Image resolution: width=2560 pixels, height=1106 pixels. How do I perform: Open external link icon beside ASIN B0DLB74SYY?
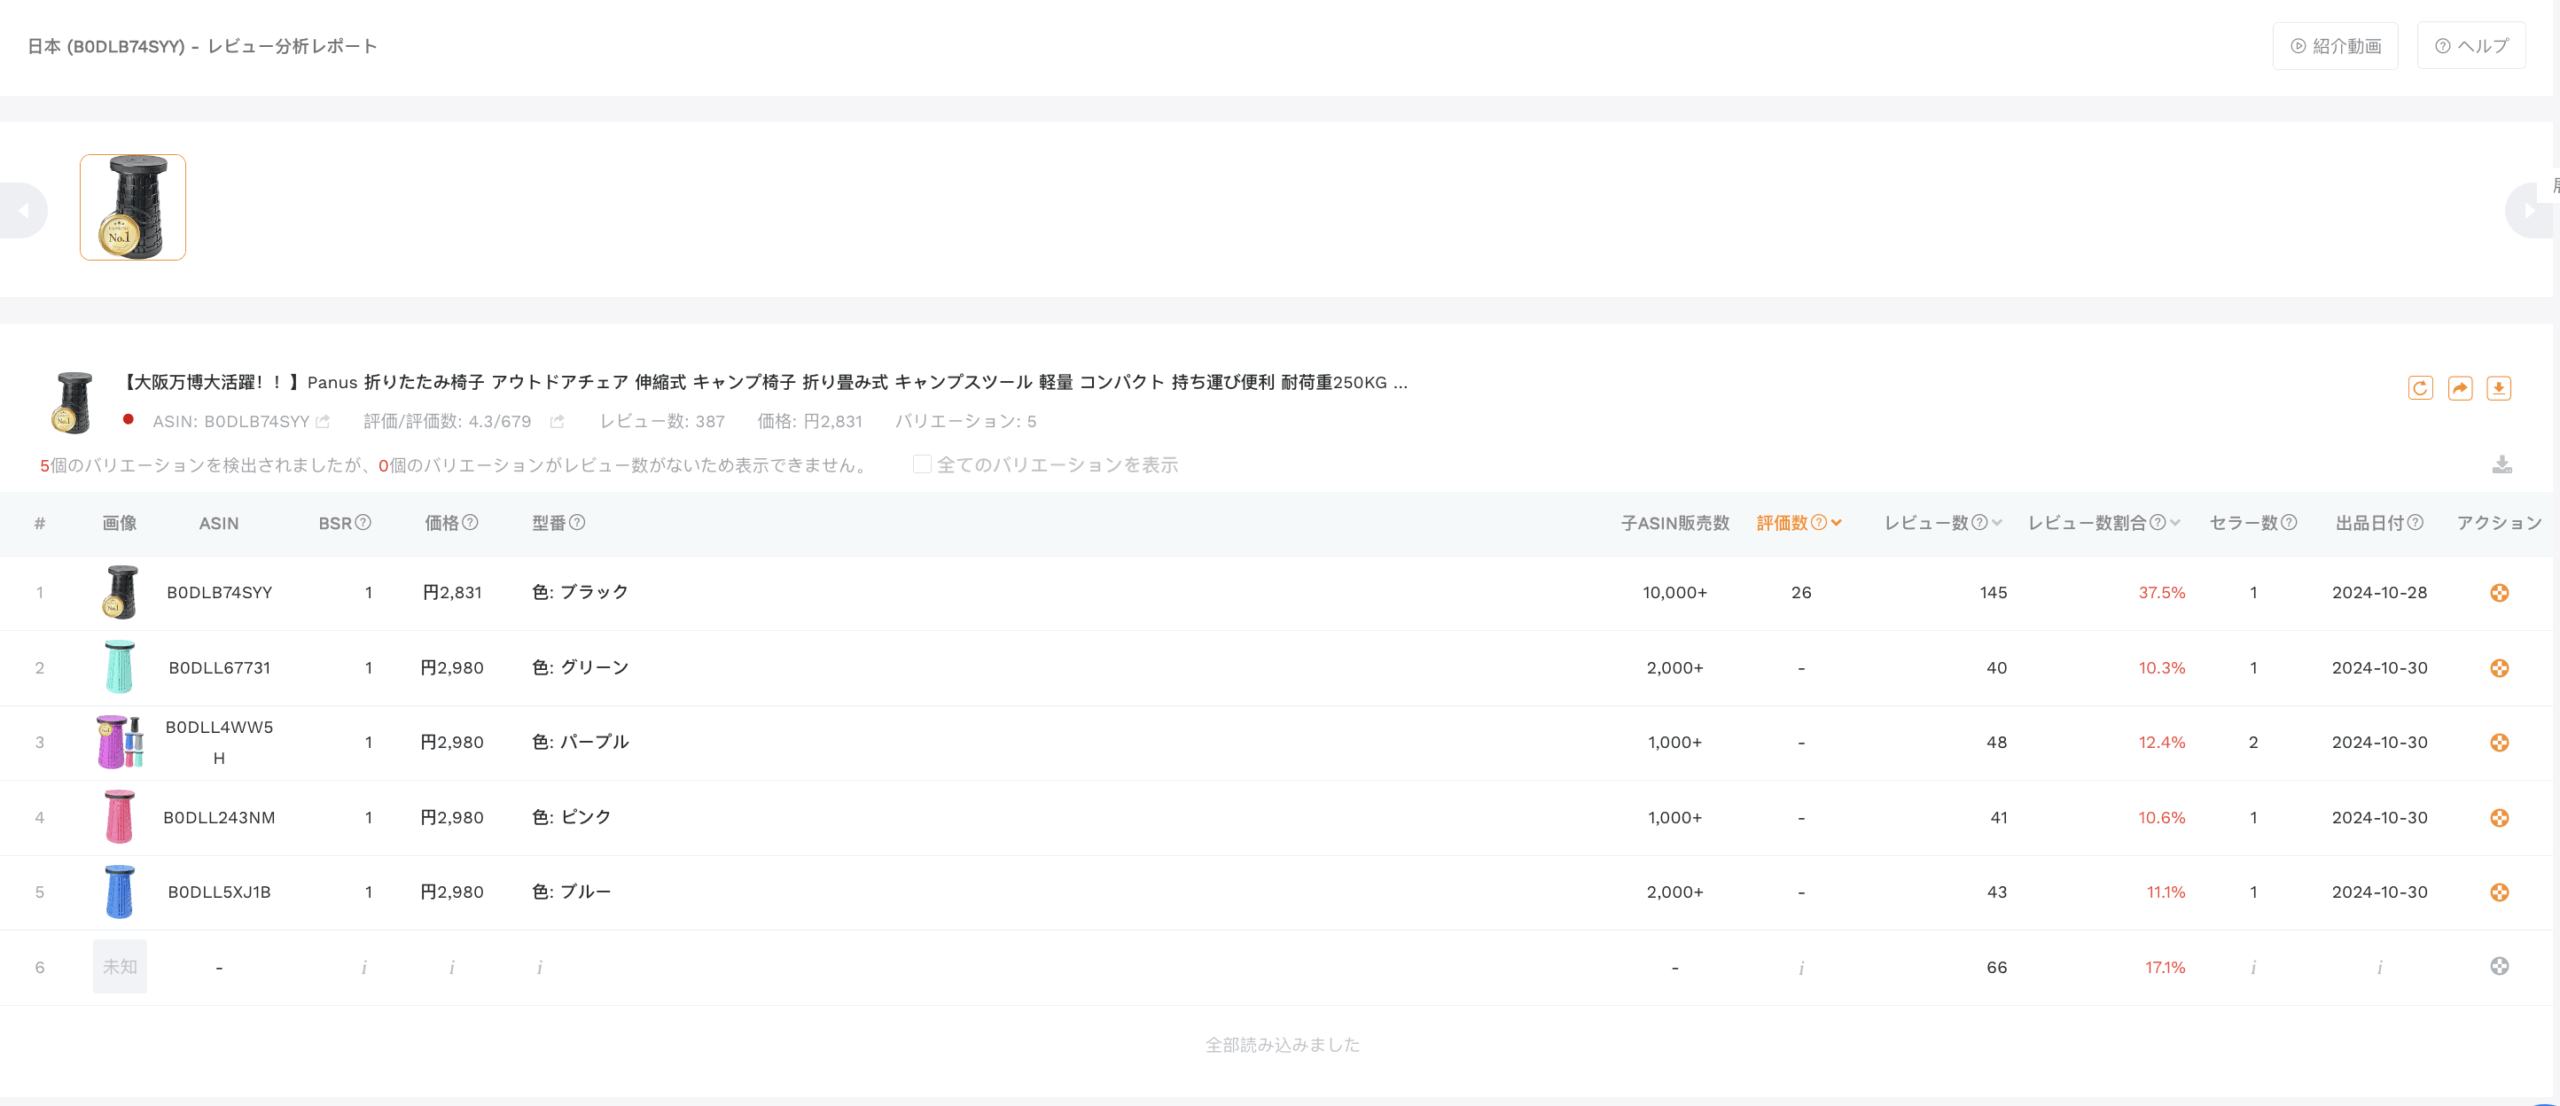323,422
